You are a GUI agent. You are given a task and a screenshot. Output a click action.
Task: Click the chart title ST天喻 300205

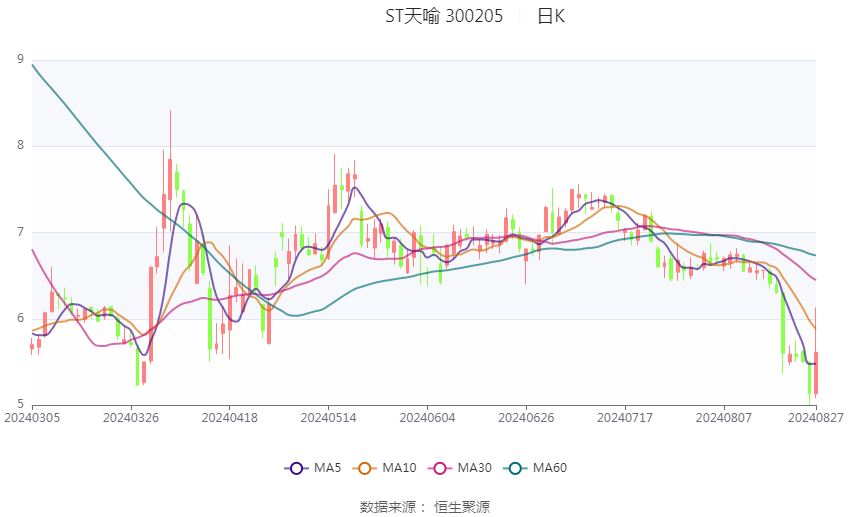444,16
